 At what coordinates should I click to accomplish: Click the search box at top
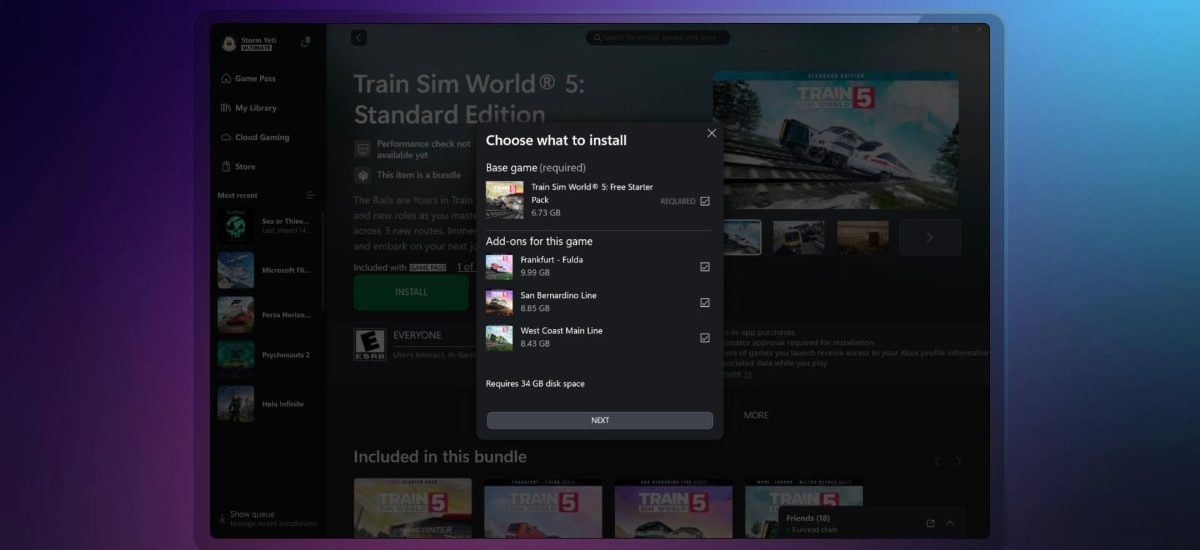(657, 38)
